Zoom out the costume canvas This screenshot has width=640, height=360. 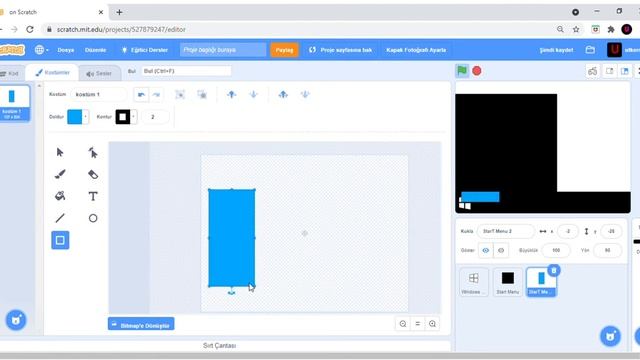tap(403, 324)
